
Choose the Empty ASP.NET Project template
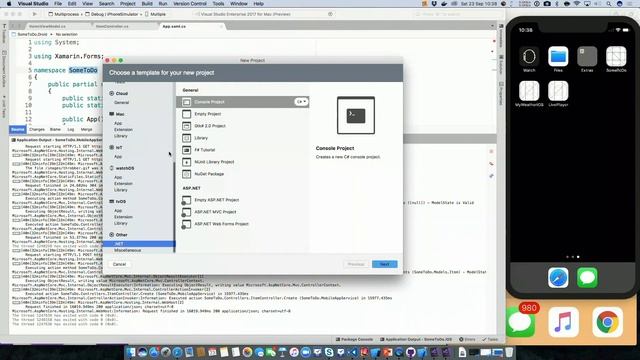coord(242,200)
